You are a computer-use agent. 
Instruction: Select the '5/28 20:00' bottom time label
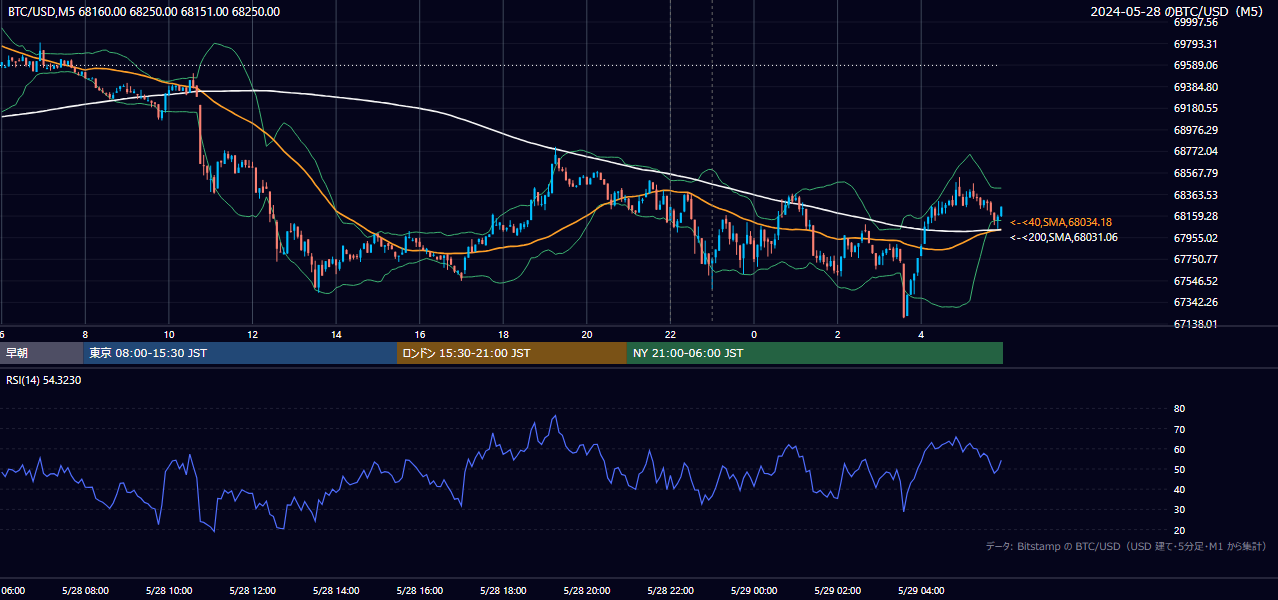tap(587, 590)
